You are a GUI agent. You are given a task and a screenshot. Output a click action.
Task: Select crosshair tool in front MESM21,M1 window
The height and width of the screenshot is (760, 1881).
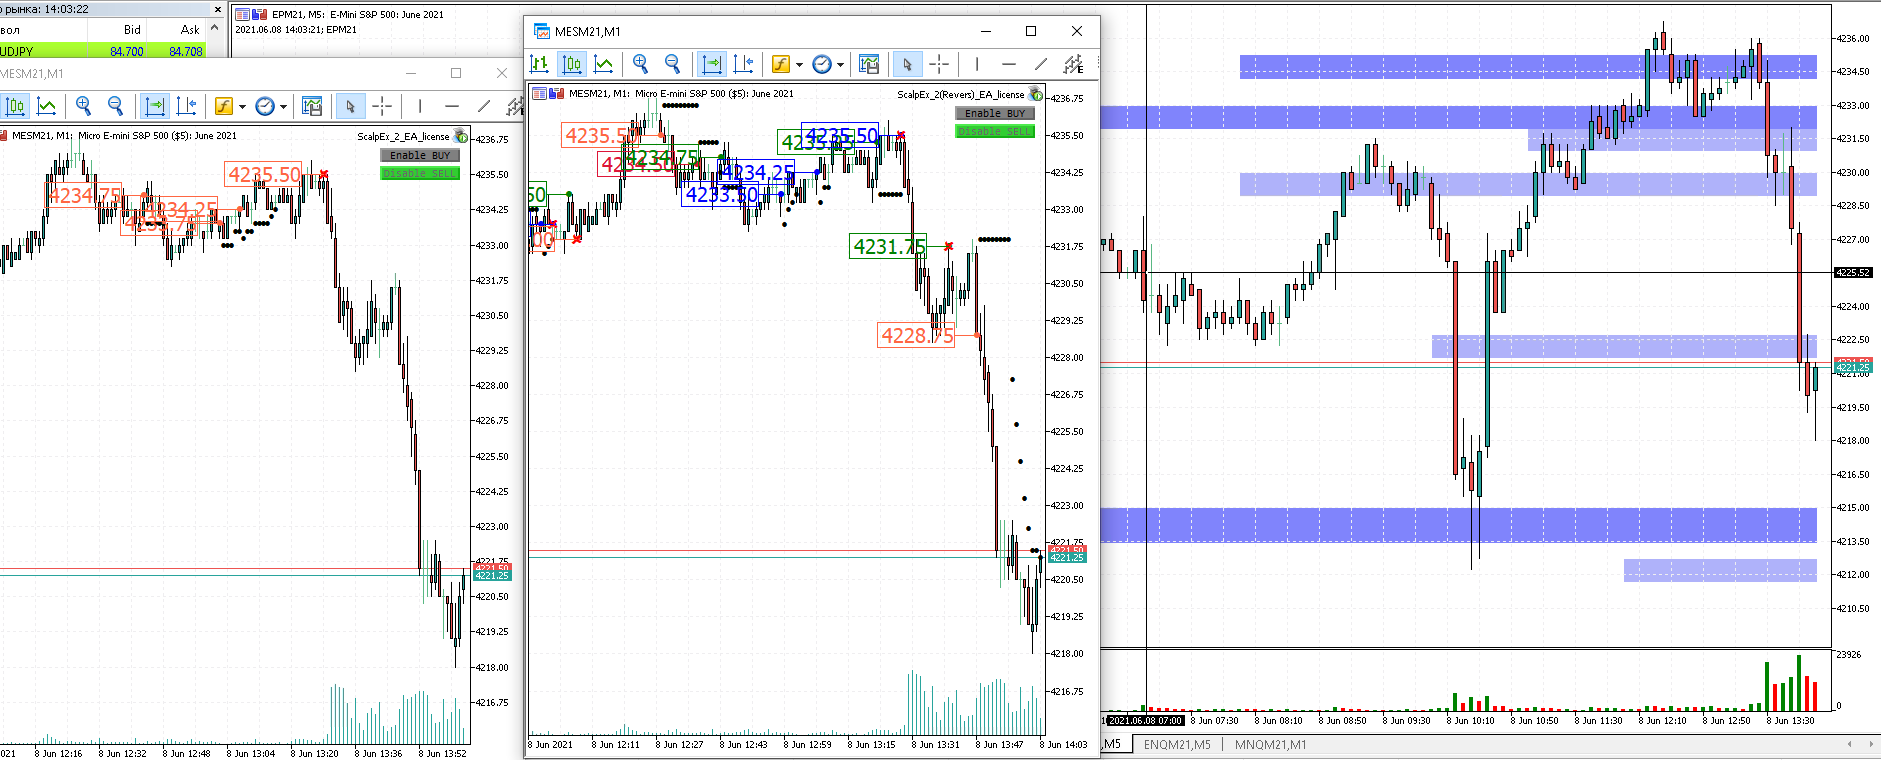pos(939,64)
